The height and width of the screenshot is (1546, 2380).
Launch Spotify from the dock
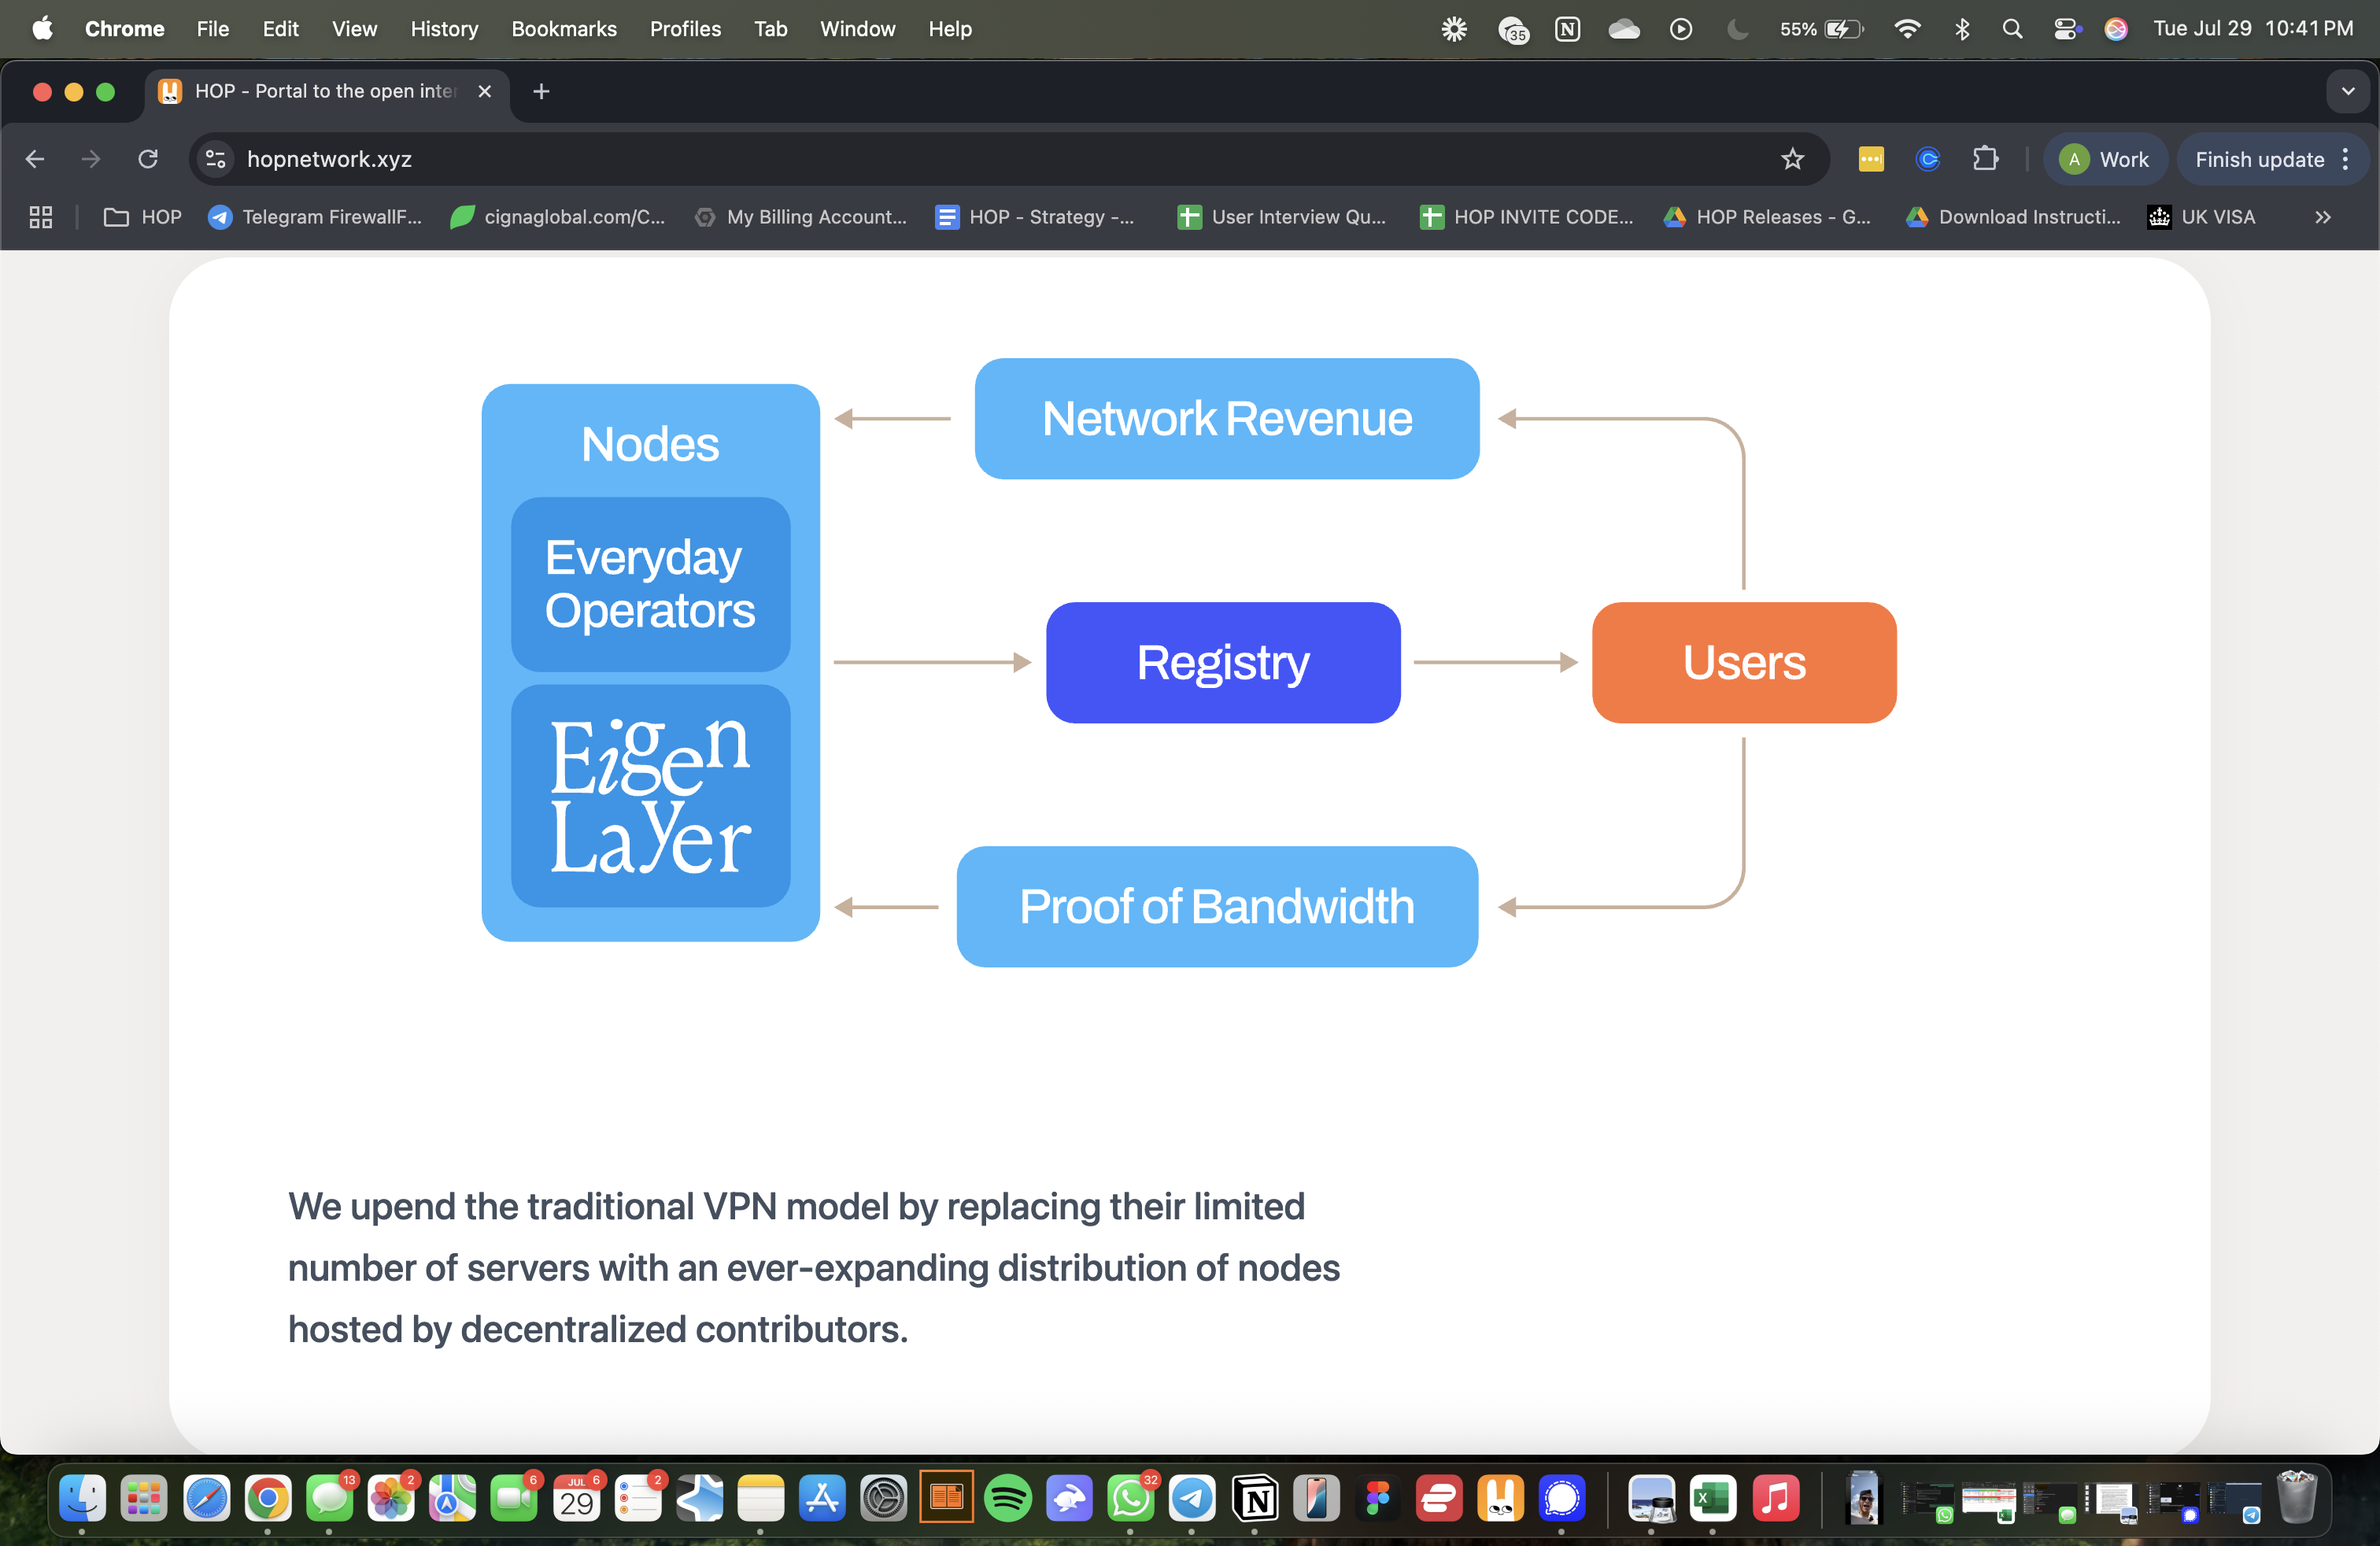1008,1499
